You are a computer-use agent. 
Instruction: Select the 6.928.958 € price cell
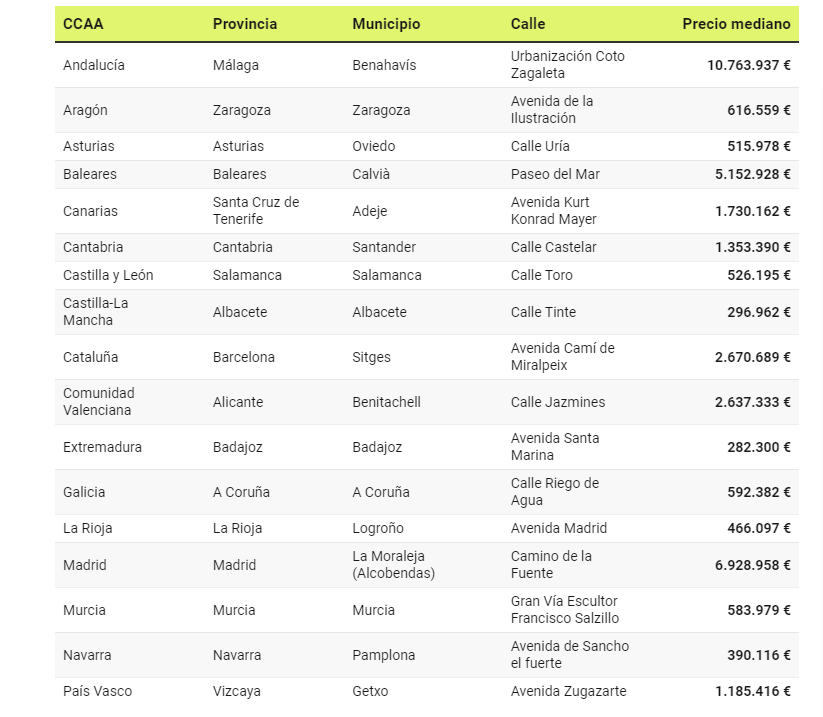[x=752, y=565]
